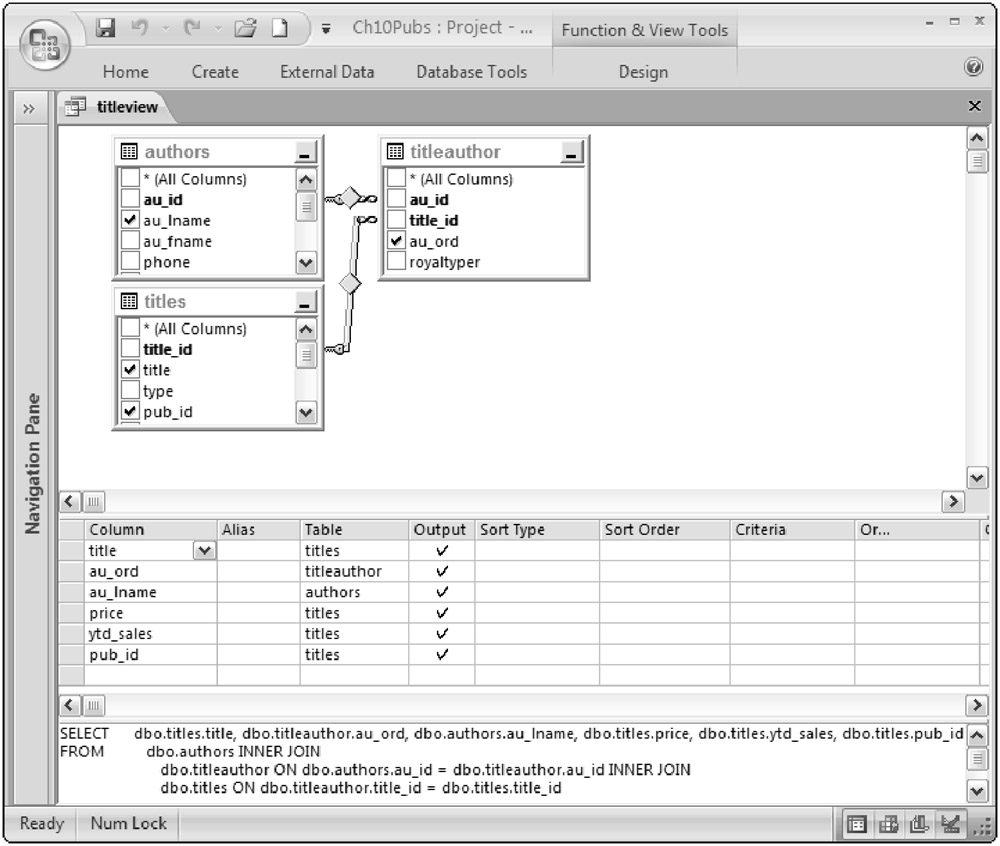Open Customize Quick Access Toolbar dropdown
The image size is (1000, 846).
tap(327, 30)
